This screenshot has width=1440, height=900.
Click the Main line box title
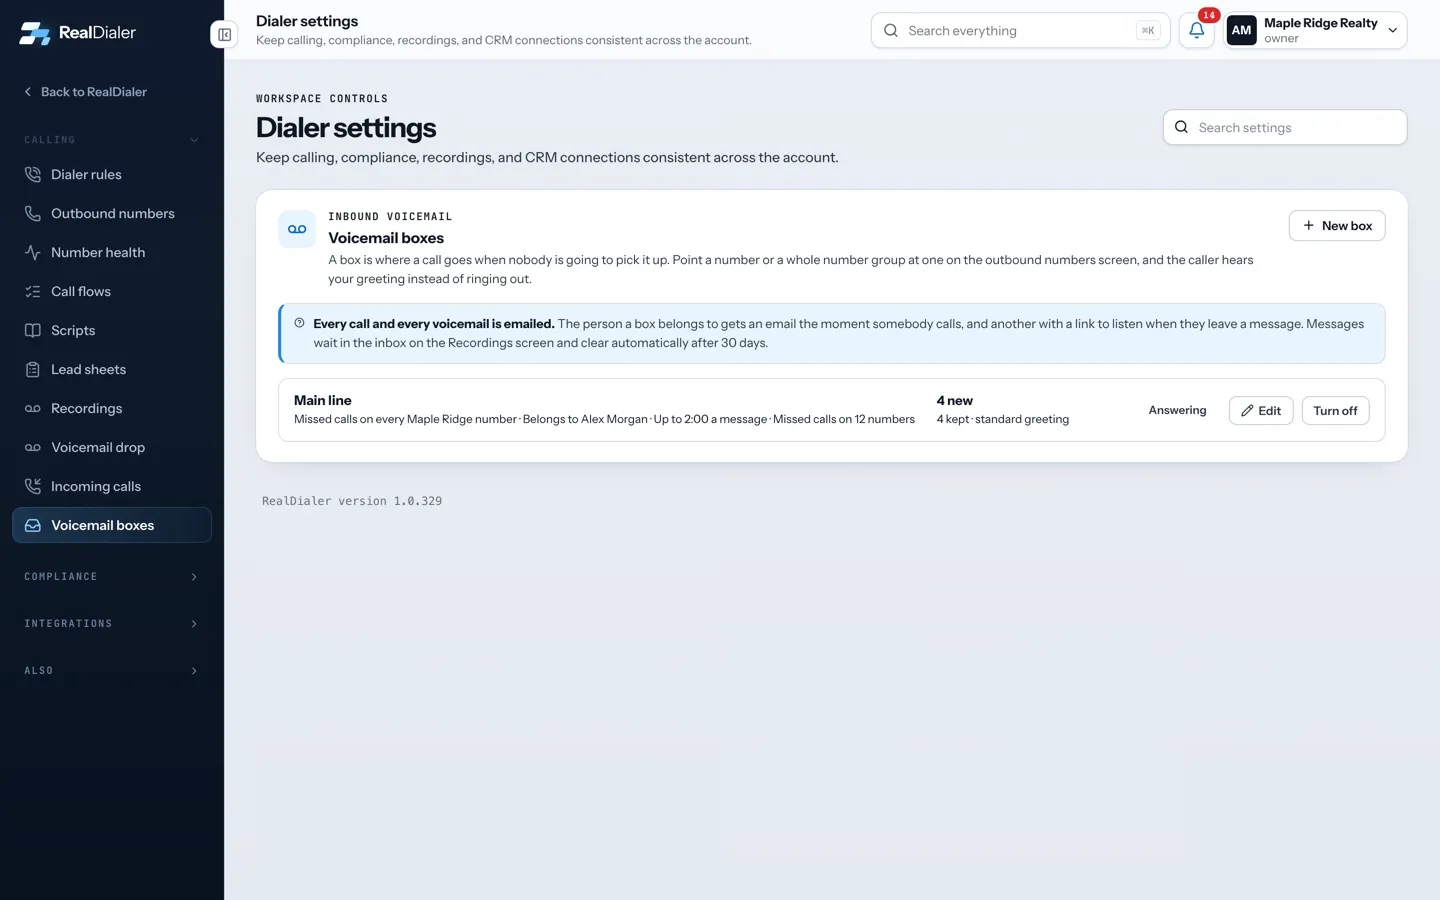click(x=323, y=400)
